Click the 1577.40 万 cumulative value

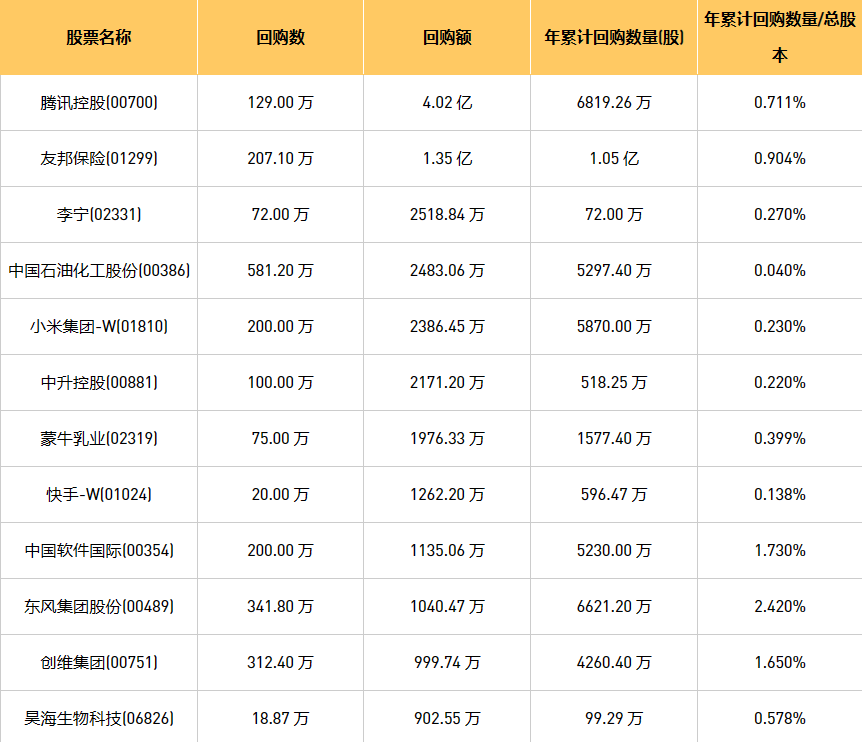(614, 439)
